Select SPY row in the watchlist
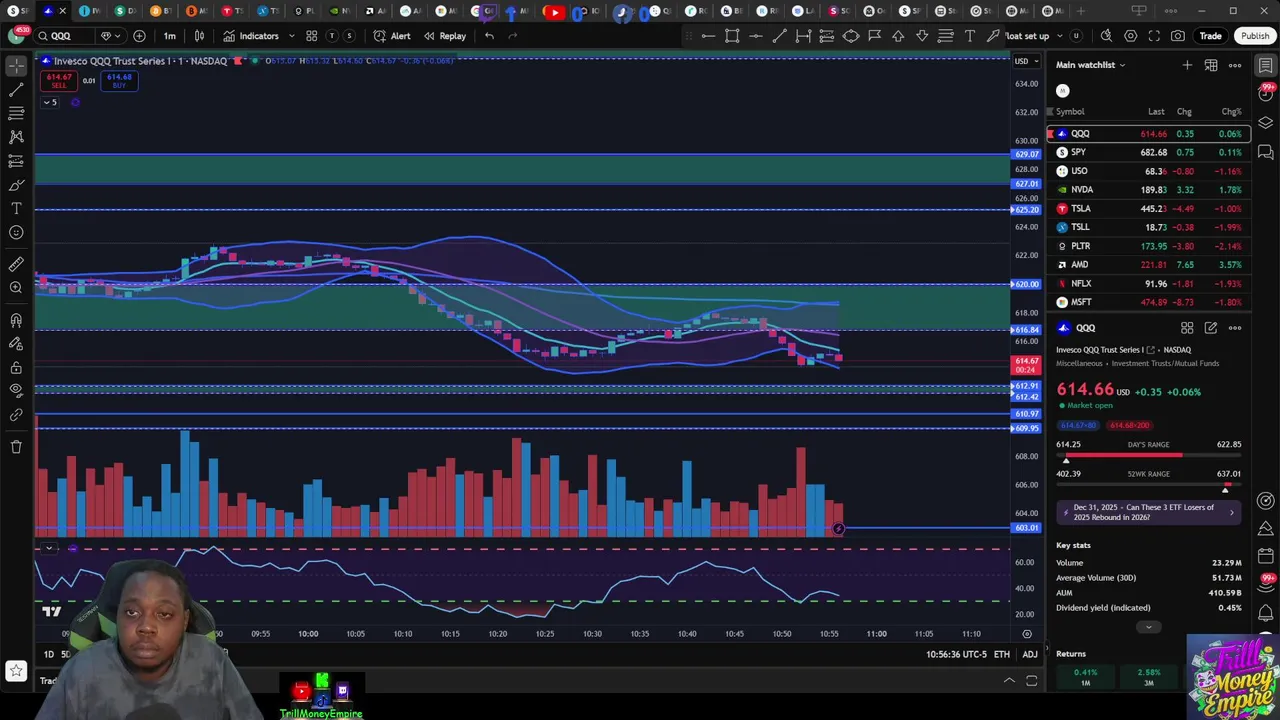This screenshot has height=720, width=1280. coord(1148,152)
